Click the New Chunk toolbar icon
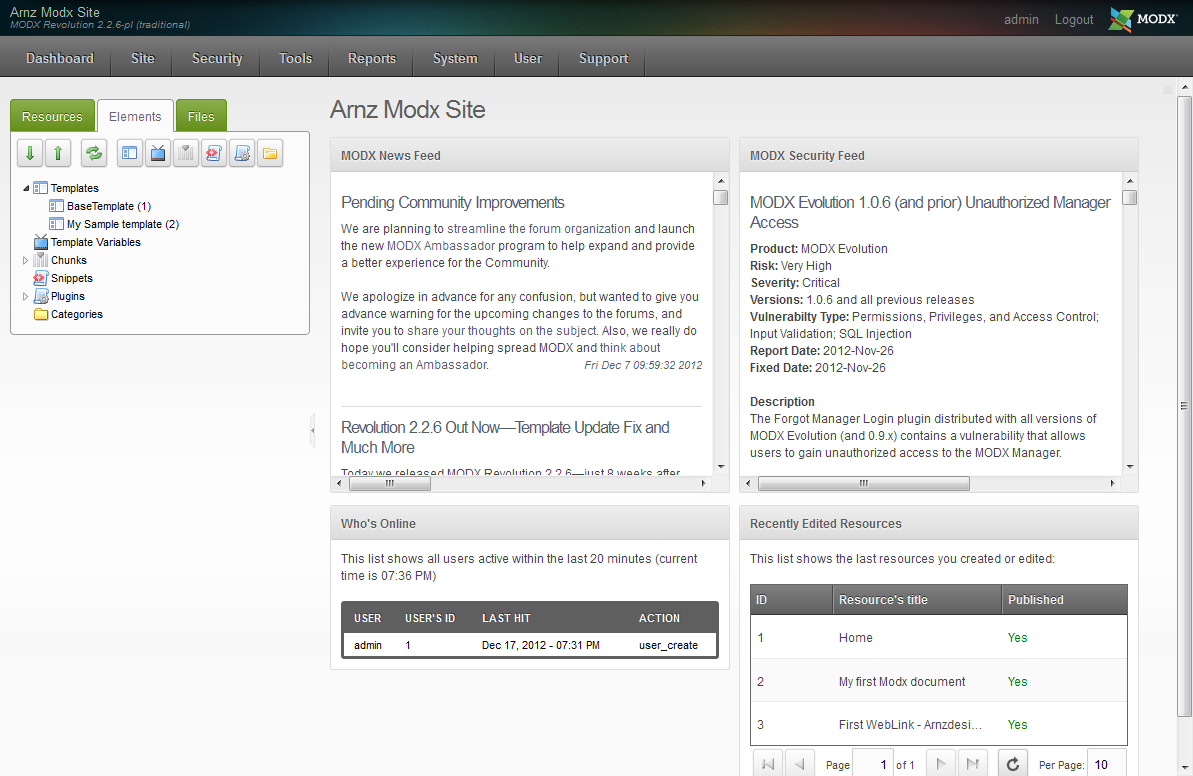 (x=186, y=153)
